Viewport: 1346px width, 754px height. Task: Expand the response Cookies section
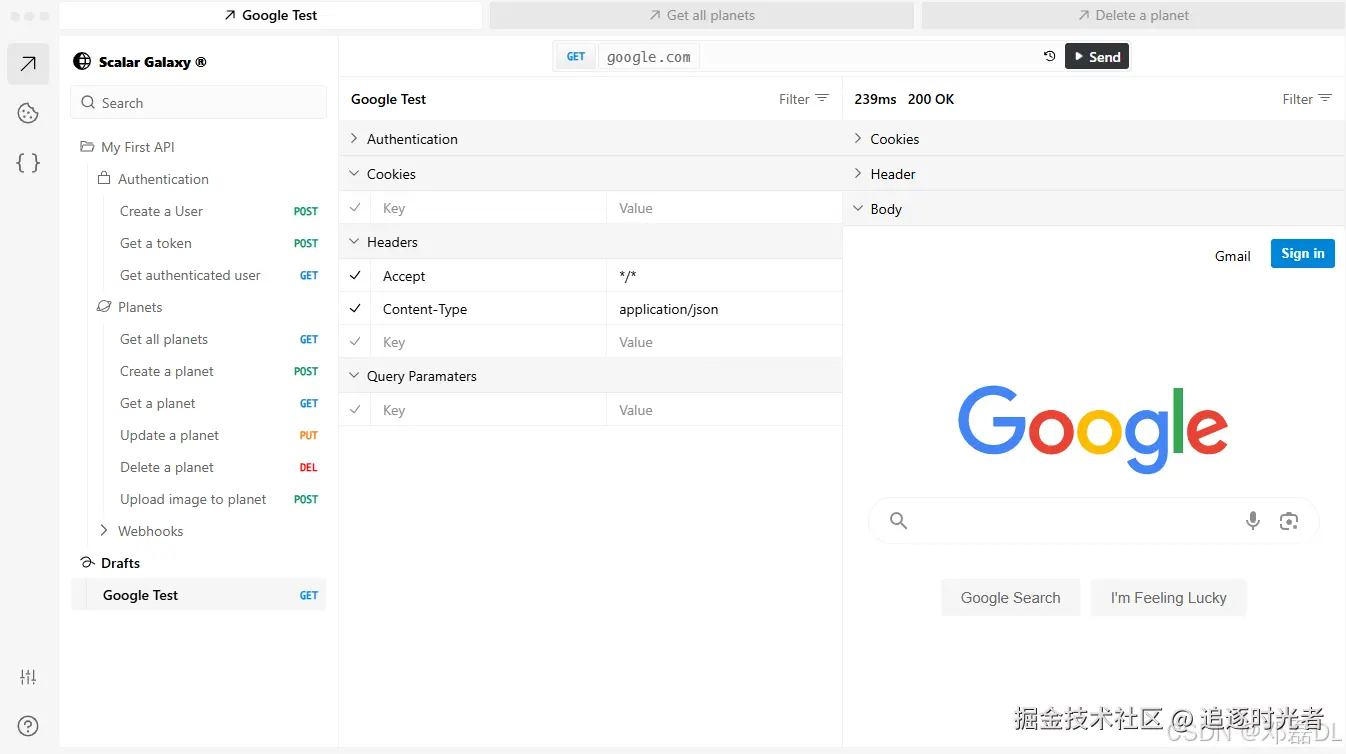click(x=1094, y=139)
